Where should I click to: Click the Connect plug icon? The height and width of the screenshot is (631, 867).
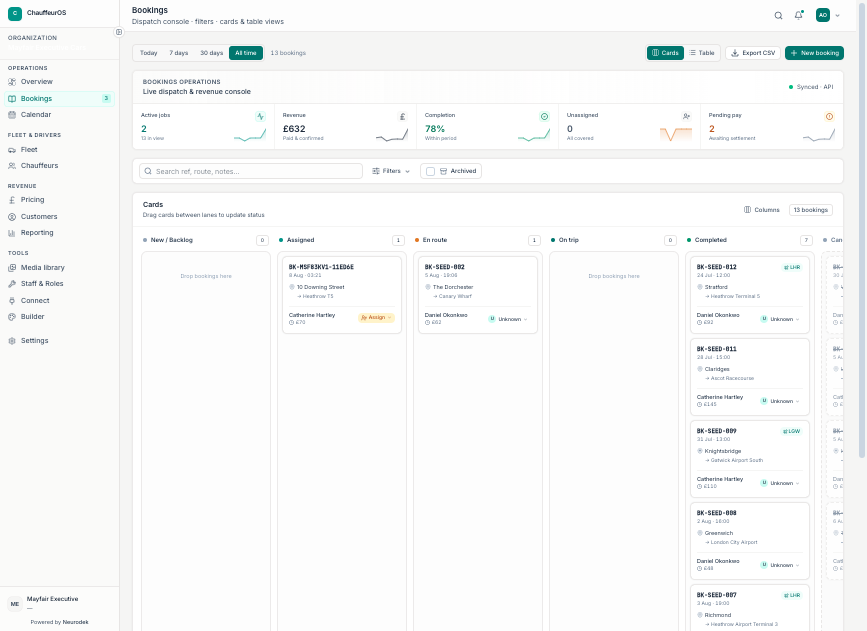(12, 301)
